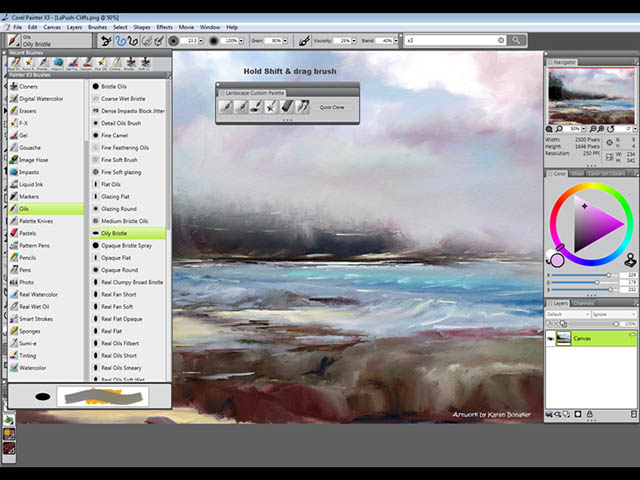The height and width of the screenshot is (480, 640).
Task: Select the Liquid Ink category
Action: pos(45,184)
